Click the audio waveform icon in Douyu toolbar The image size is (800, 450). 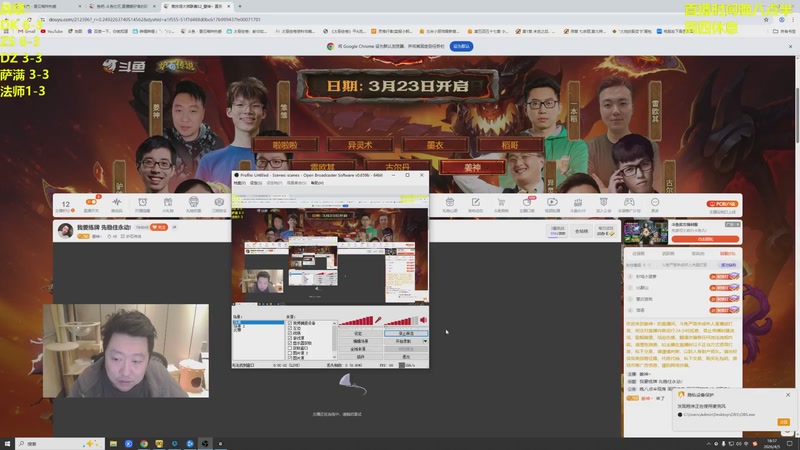click(117, 202)
